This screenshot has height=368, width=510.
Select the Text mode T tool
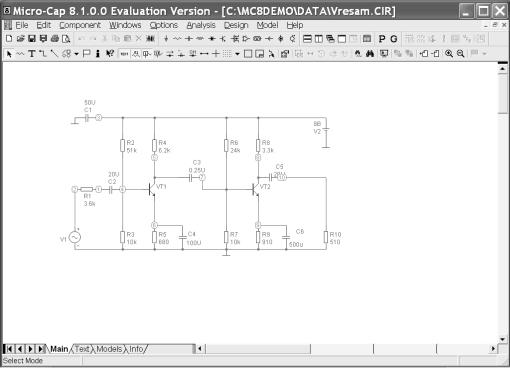pos(32,54)
